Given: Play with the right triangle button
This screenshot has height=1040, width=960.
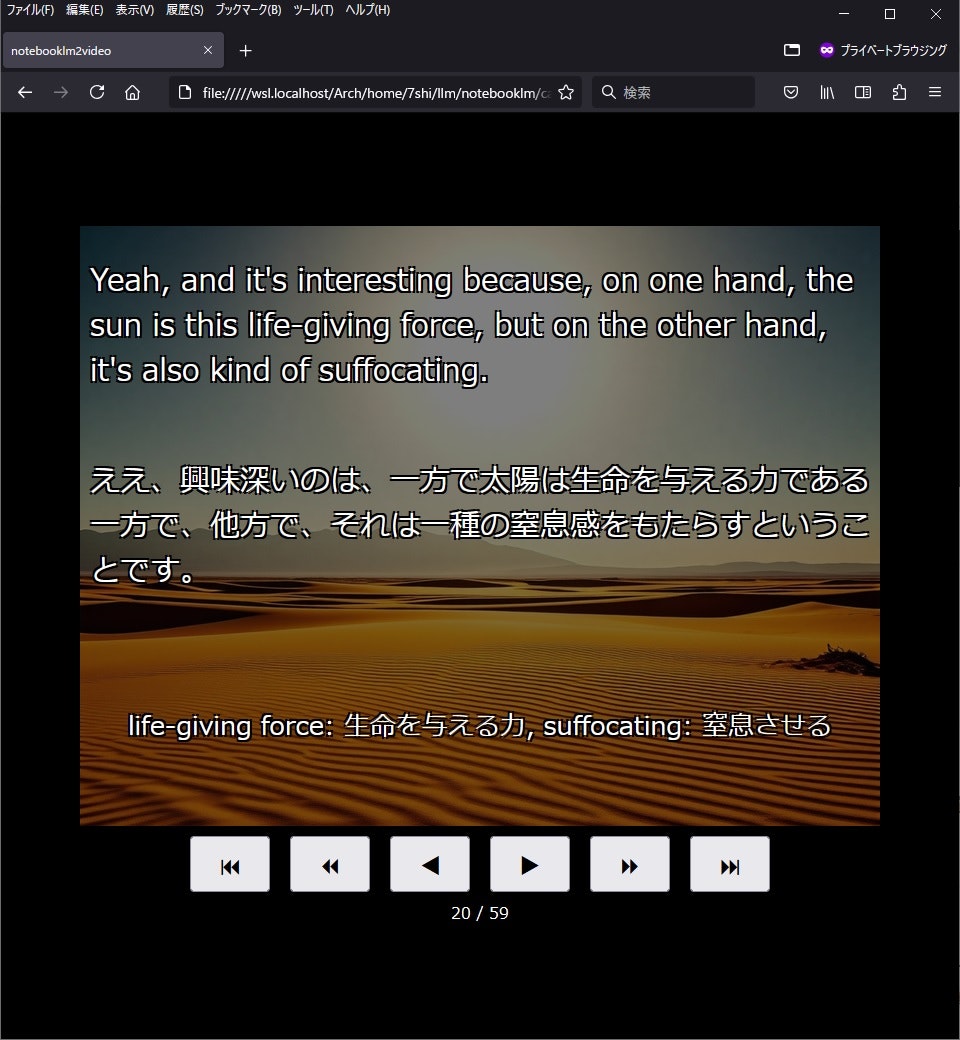Looking at the screenshot, I should (529, 864).
